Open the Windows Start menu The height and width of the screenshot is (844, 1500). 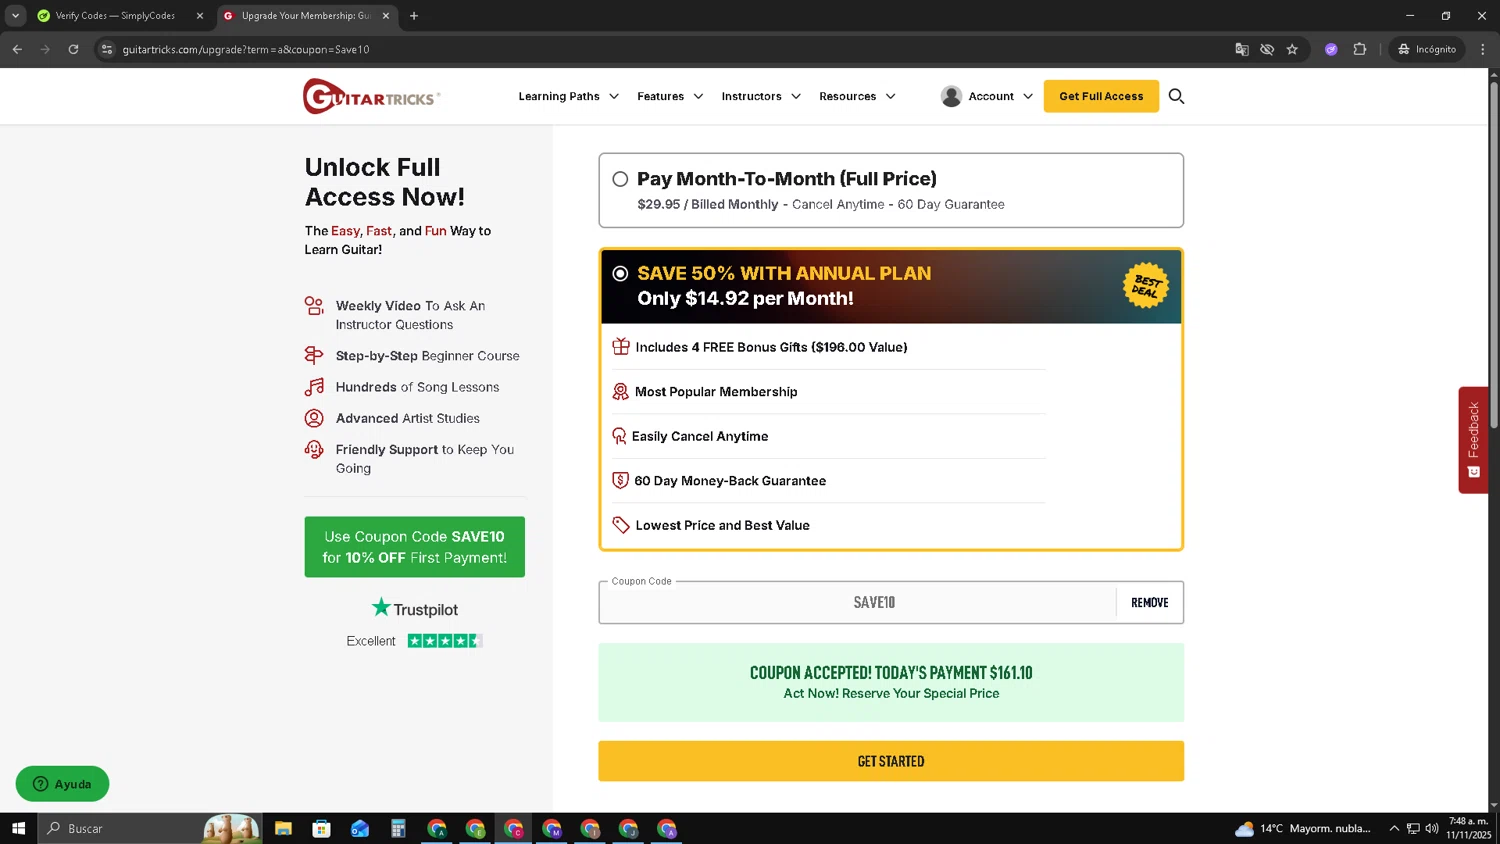(18, 828)
